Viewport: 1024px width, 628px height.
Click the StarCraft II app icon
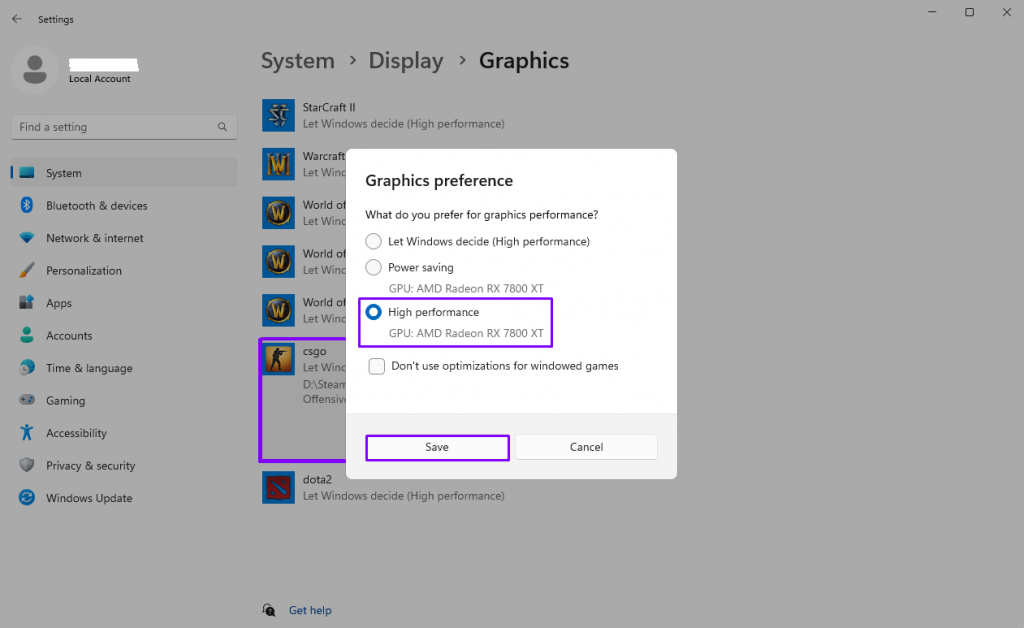click(x=278, y=115)
